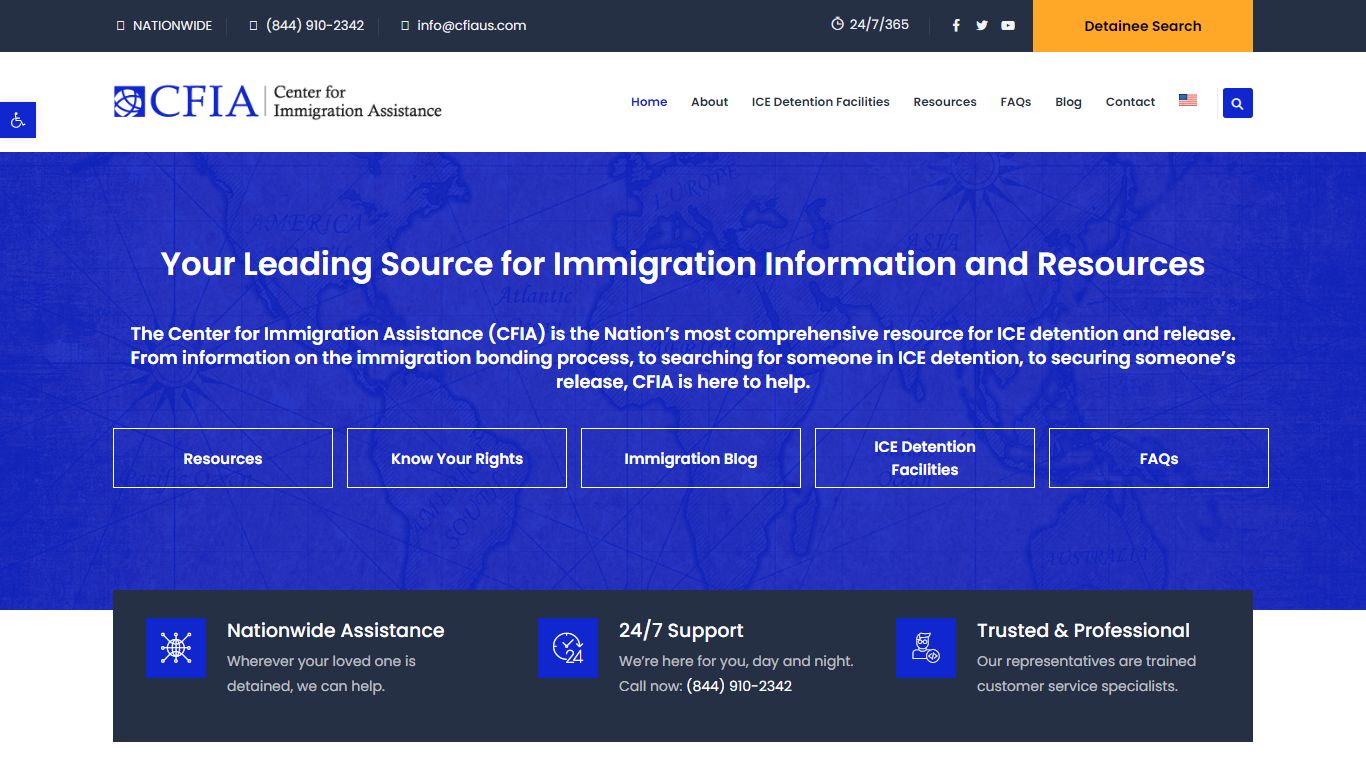Click the Trusted & Professional agent icon

click(926, 648)
